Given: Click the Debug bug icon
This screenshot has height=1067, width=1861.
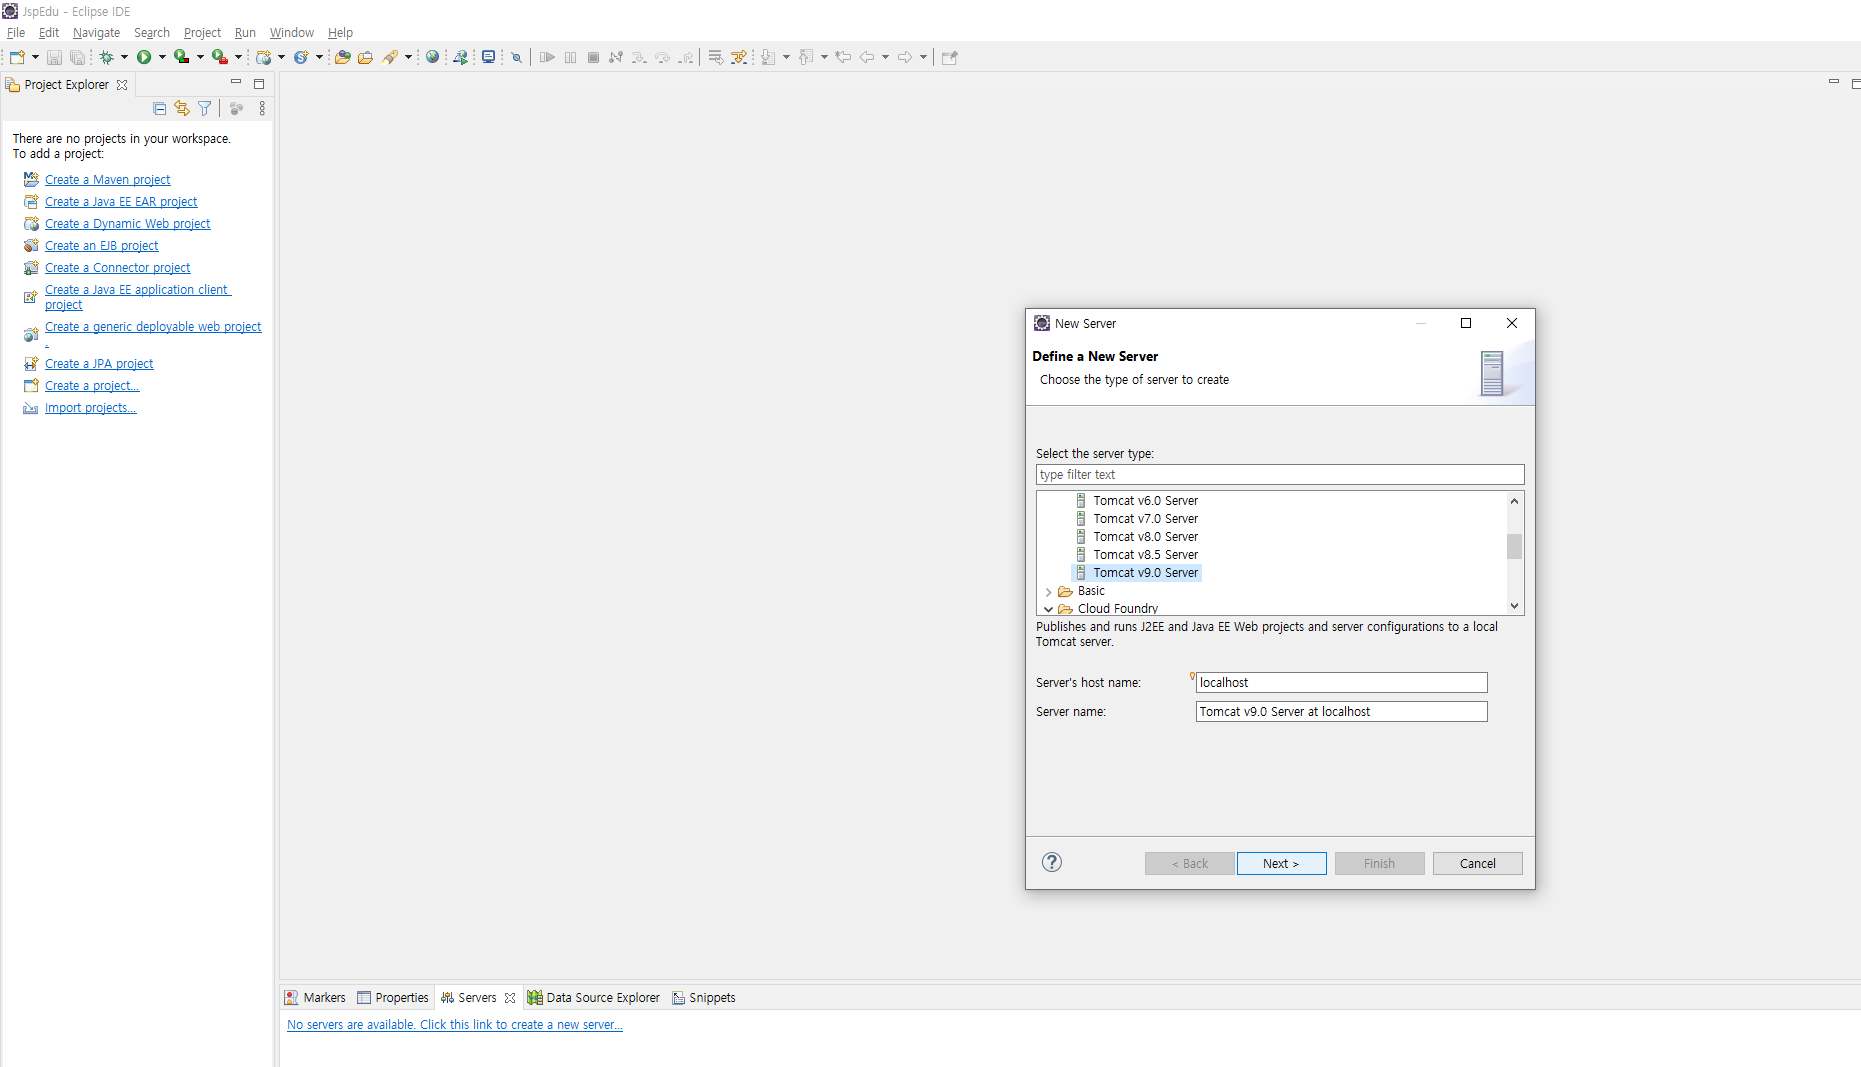Looking at the screenshot, I should [106, 57].
